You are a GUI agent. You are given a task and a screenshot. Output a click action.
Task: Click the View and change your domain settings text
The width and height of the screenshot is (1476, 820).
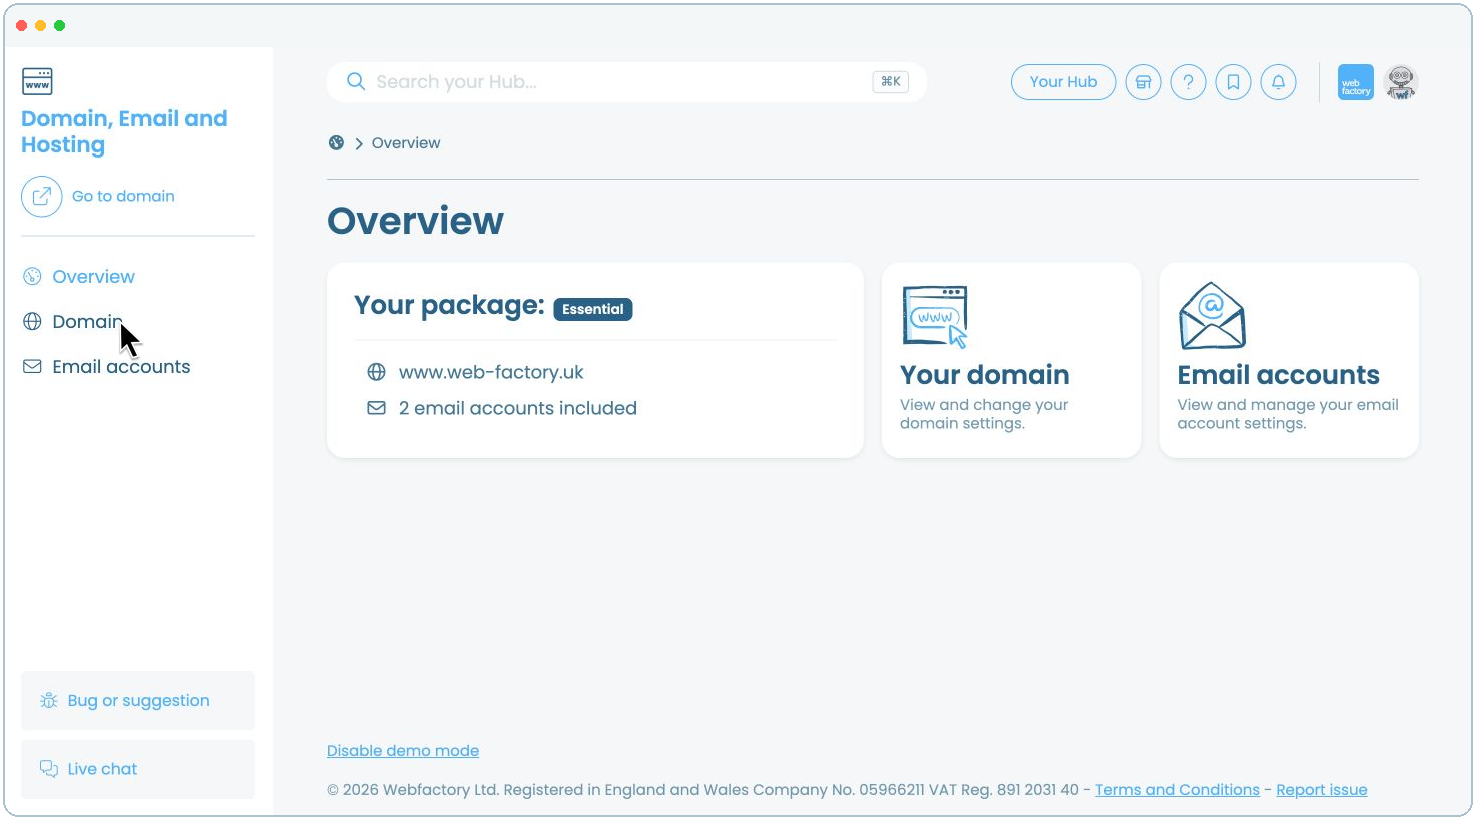(984, 414)
